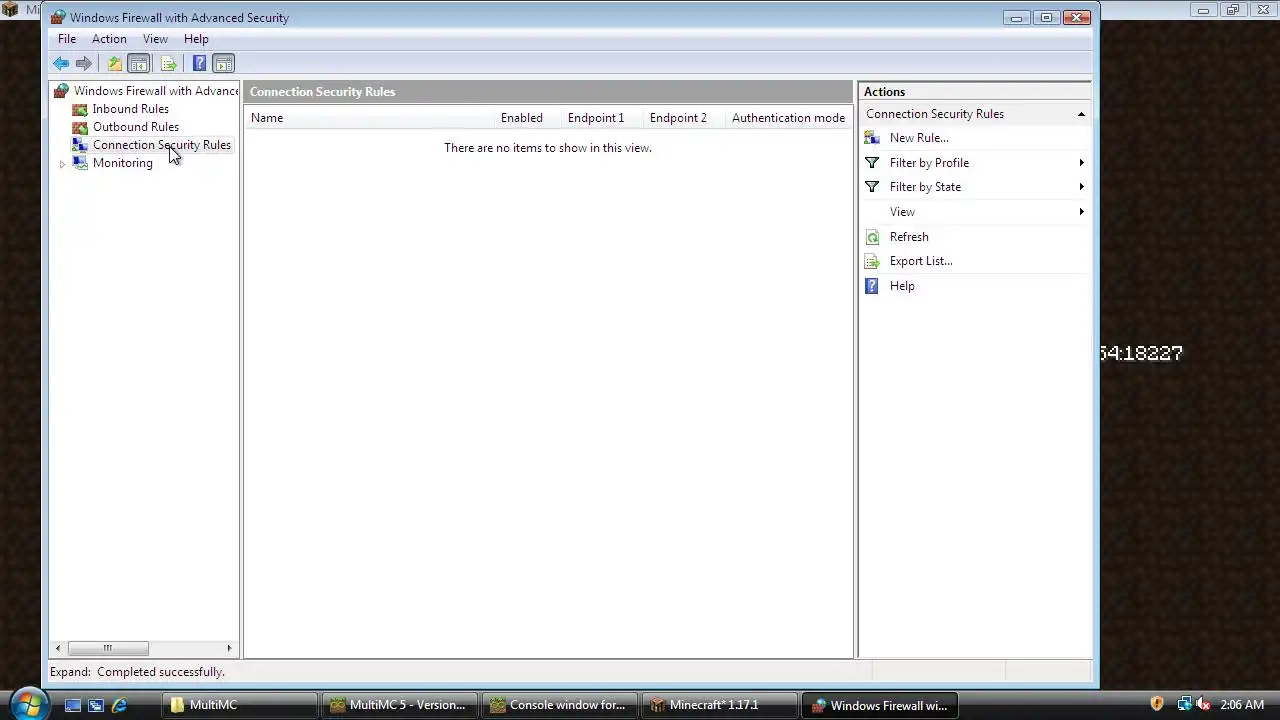Click the New Rule icon in Actions

872,138
